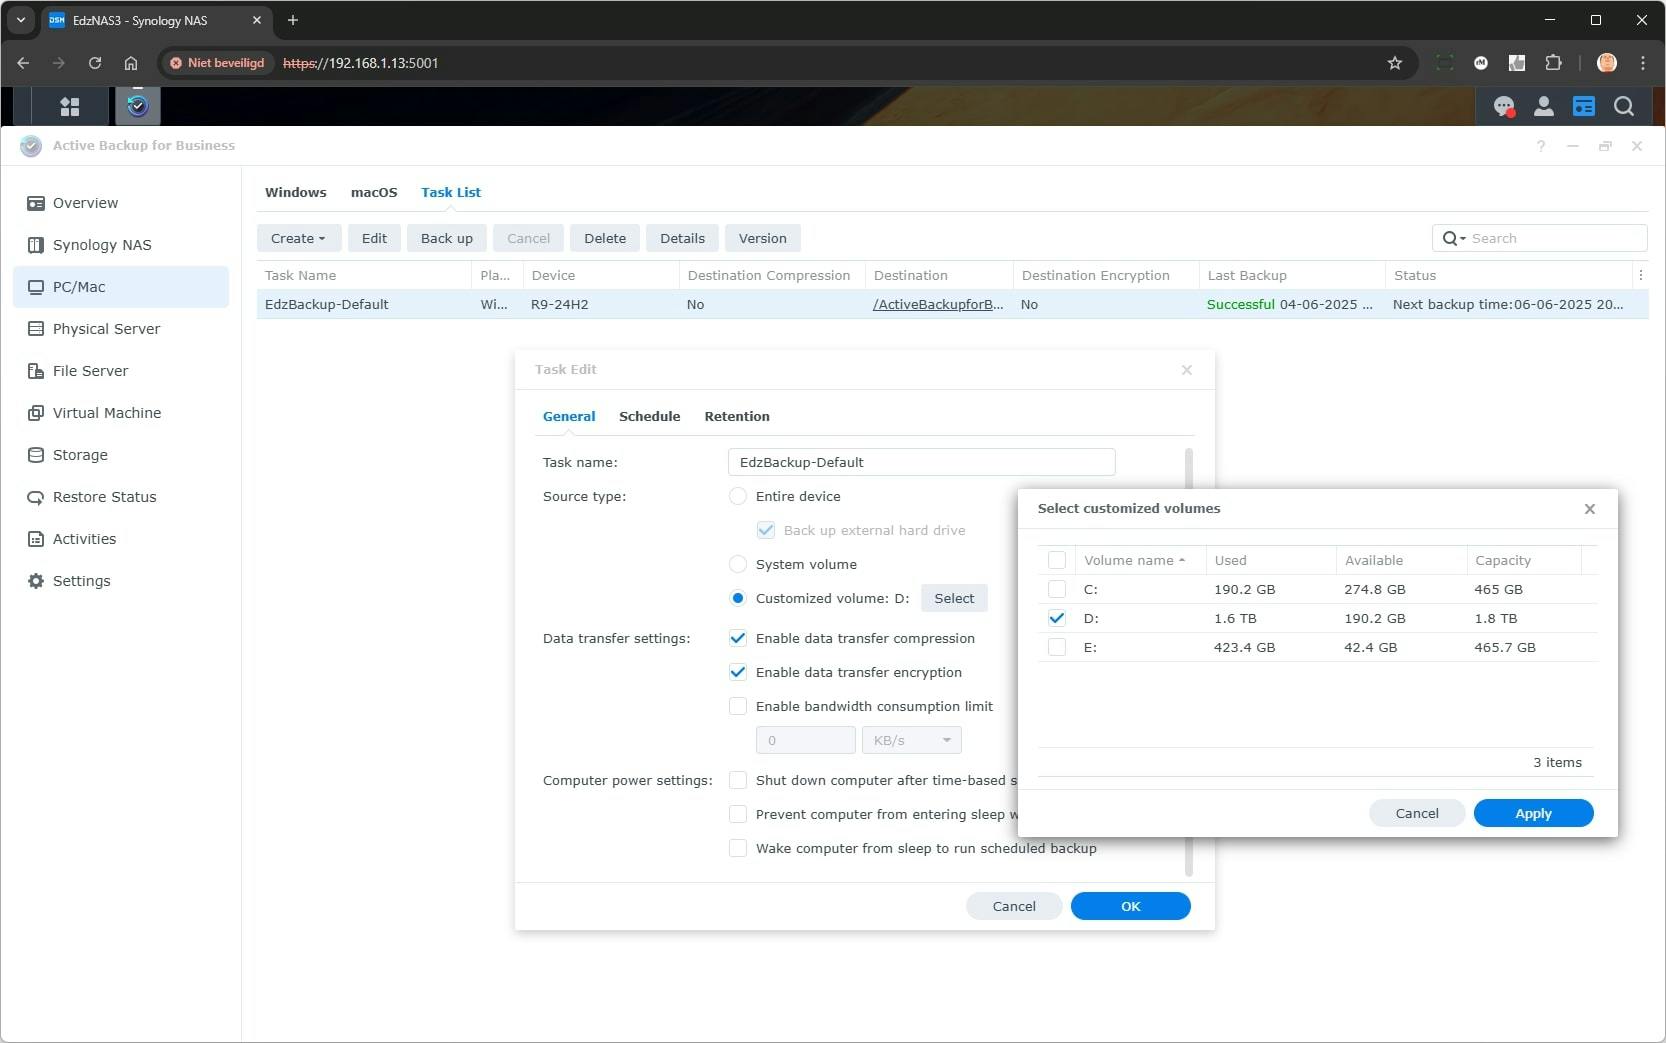Open the DSM widgets panel icon
This screenshot has width=1666, height=1043.
1583,106
